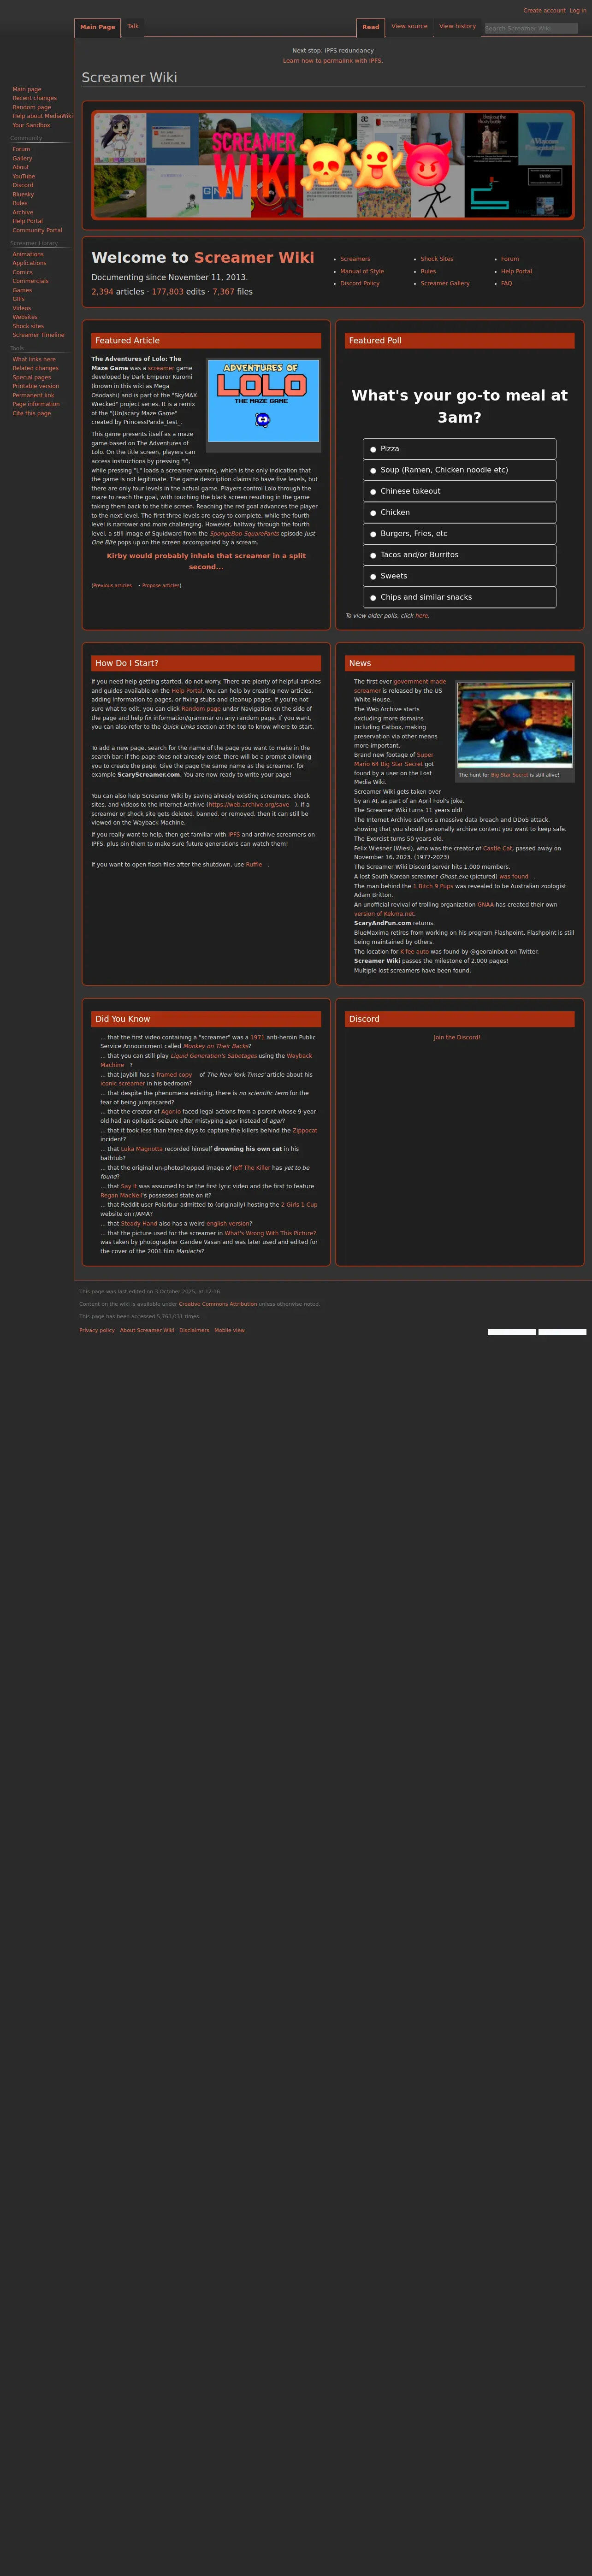
Task: Open Manual of Style link
Action: click(x=362, y=271)
